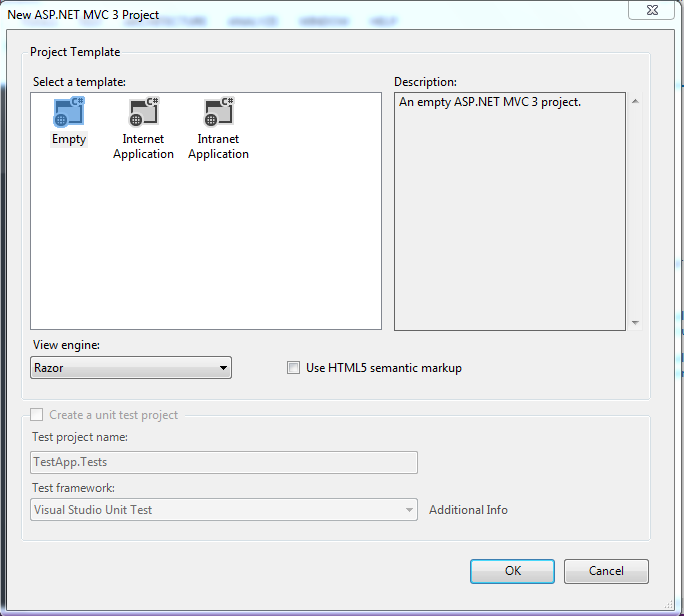Viewport: 684px width, 616px height.
Task: Click the 'Internet Application' label text
Action: [x=144, y=147]
